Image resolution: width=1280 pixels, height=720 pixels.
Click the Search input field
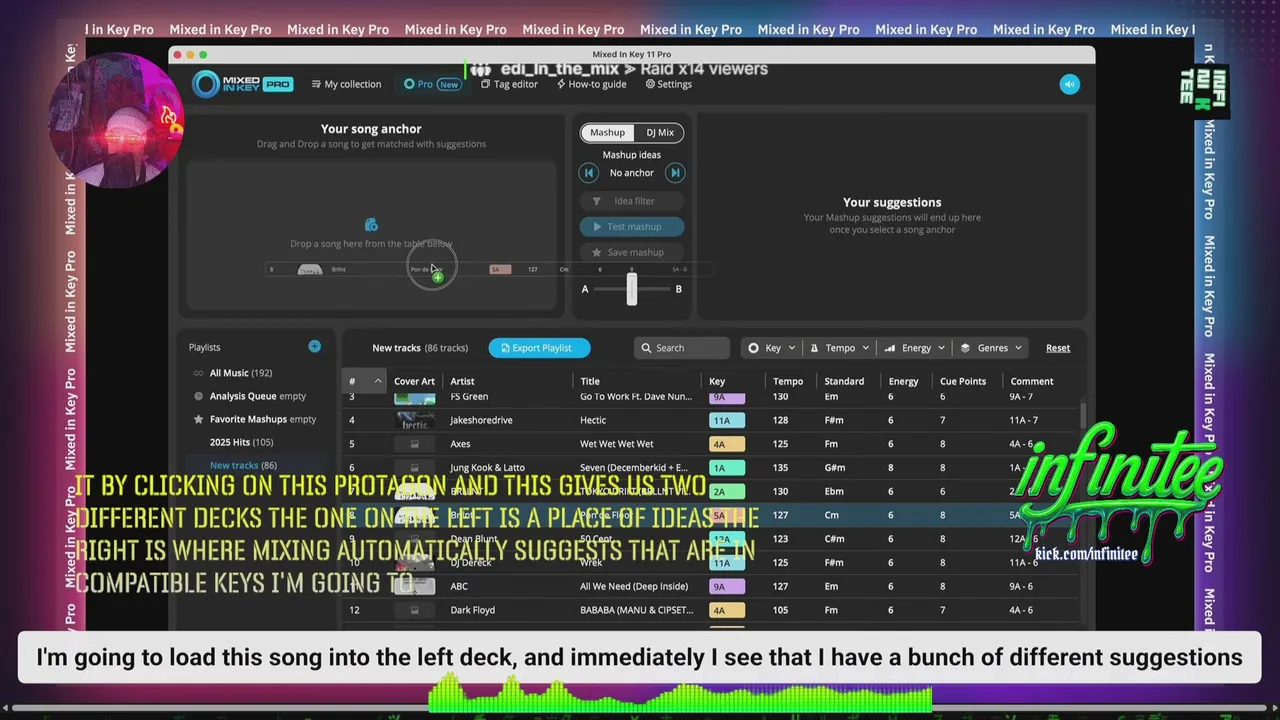(682, 348)
